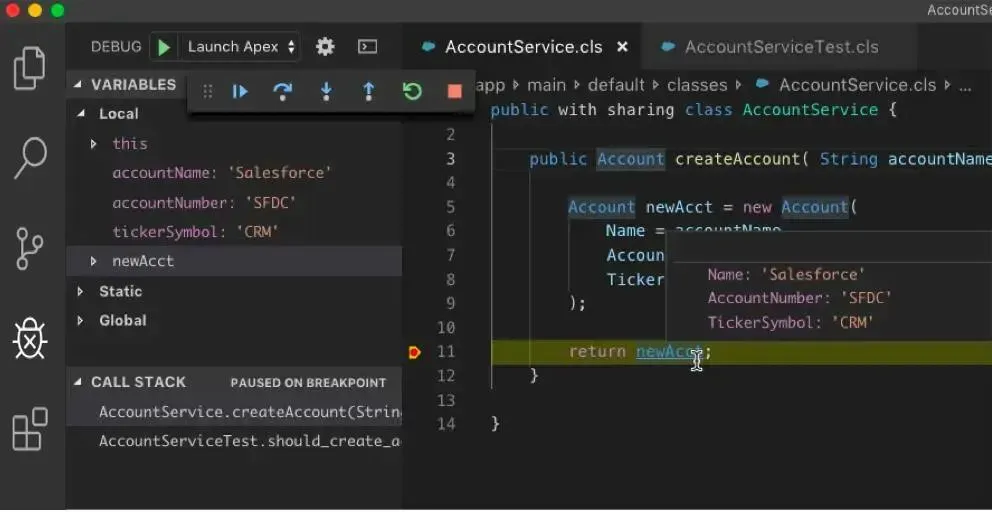
Task: Click the DEBUG panel title
Action: point(116,47)
